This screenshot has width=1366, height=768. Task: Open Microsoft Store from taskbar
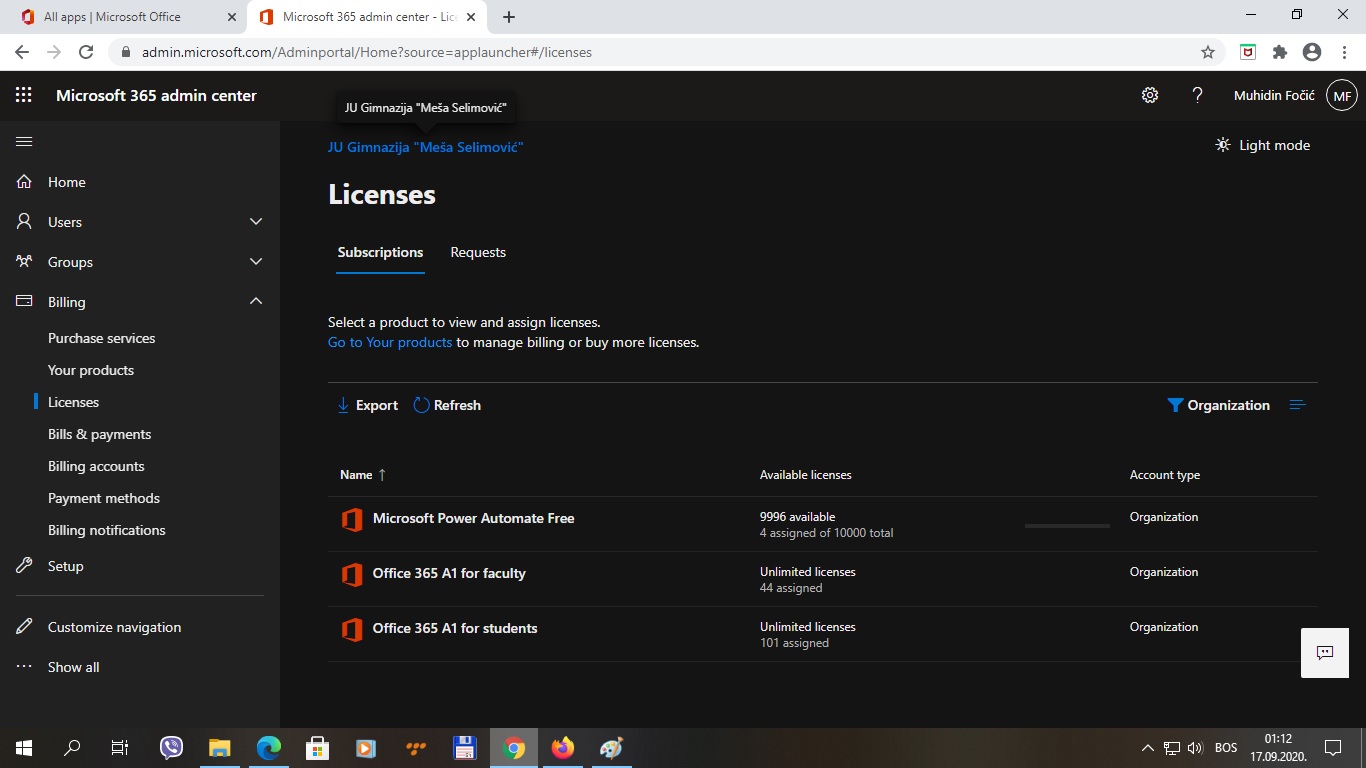coord(318,748)
